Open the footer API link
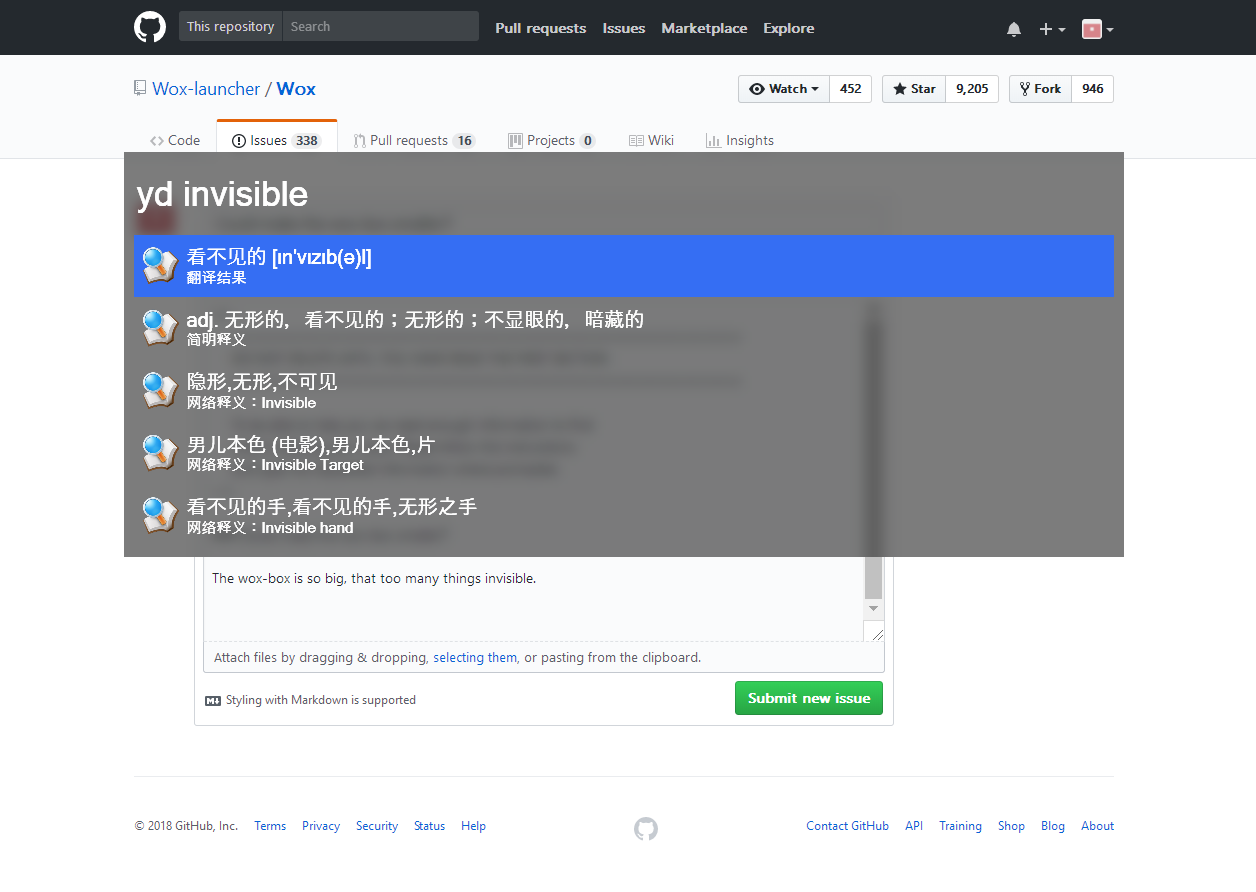The width and height of the screenshot is (1256, 892). [914, 826]
